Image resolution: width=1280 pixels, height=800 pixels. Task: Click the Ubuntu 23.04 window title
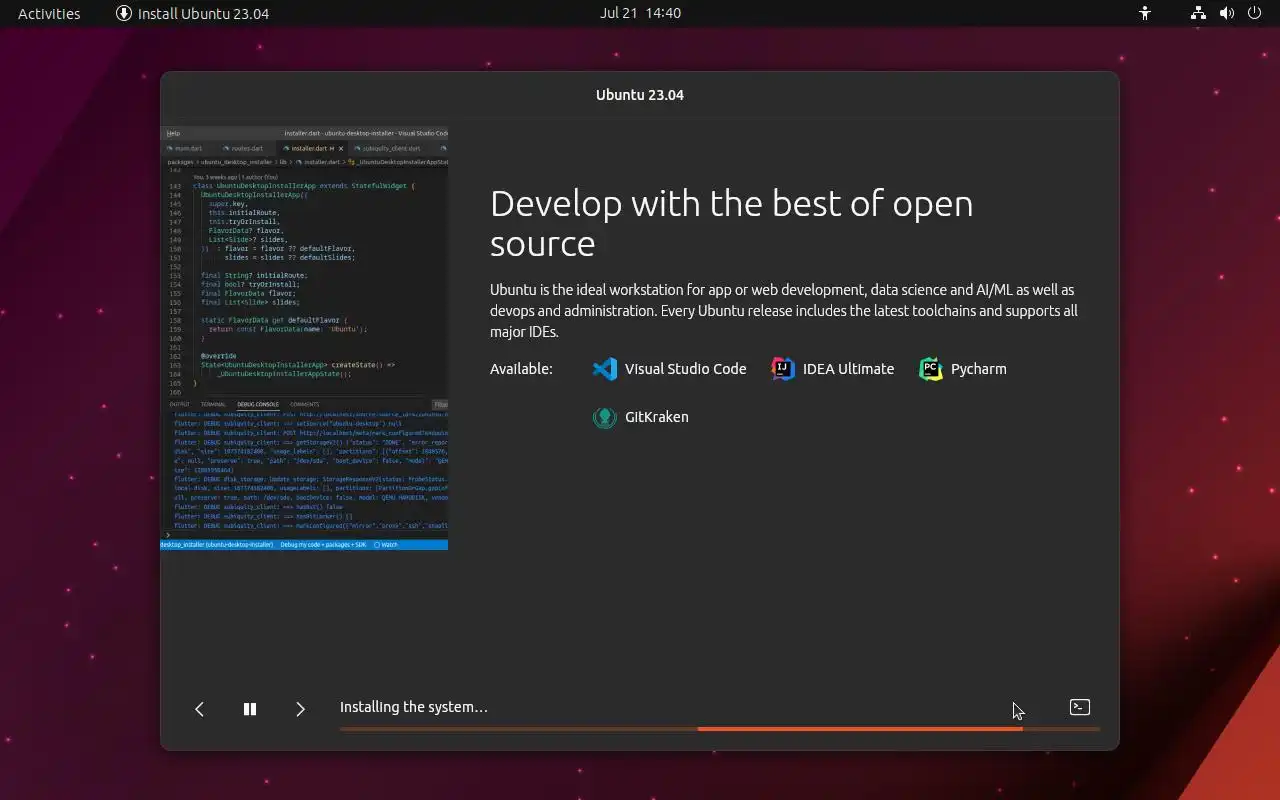(x=640, y=95)
